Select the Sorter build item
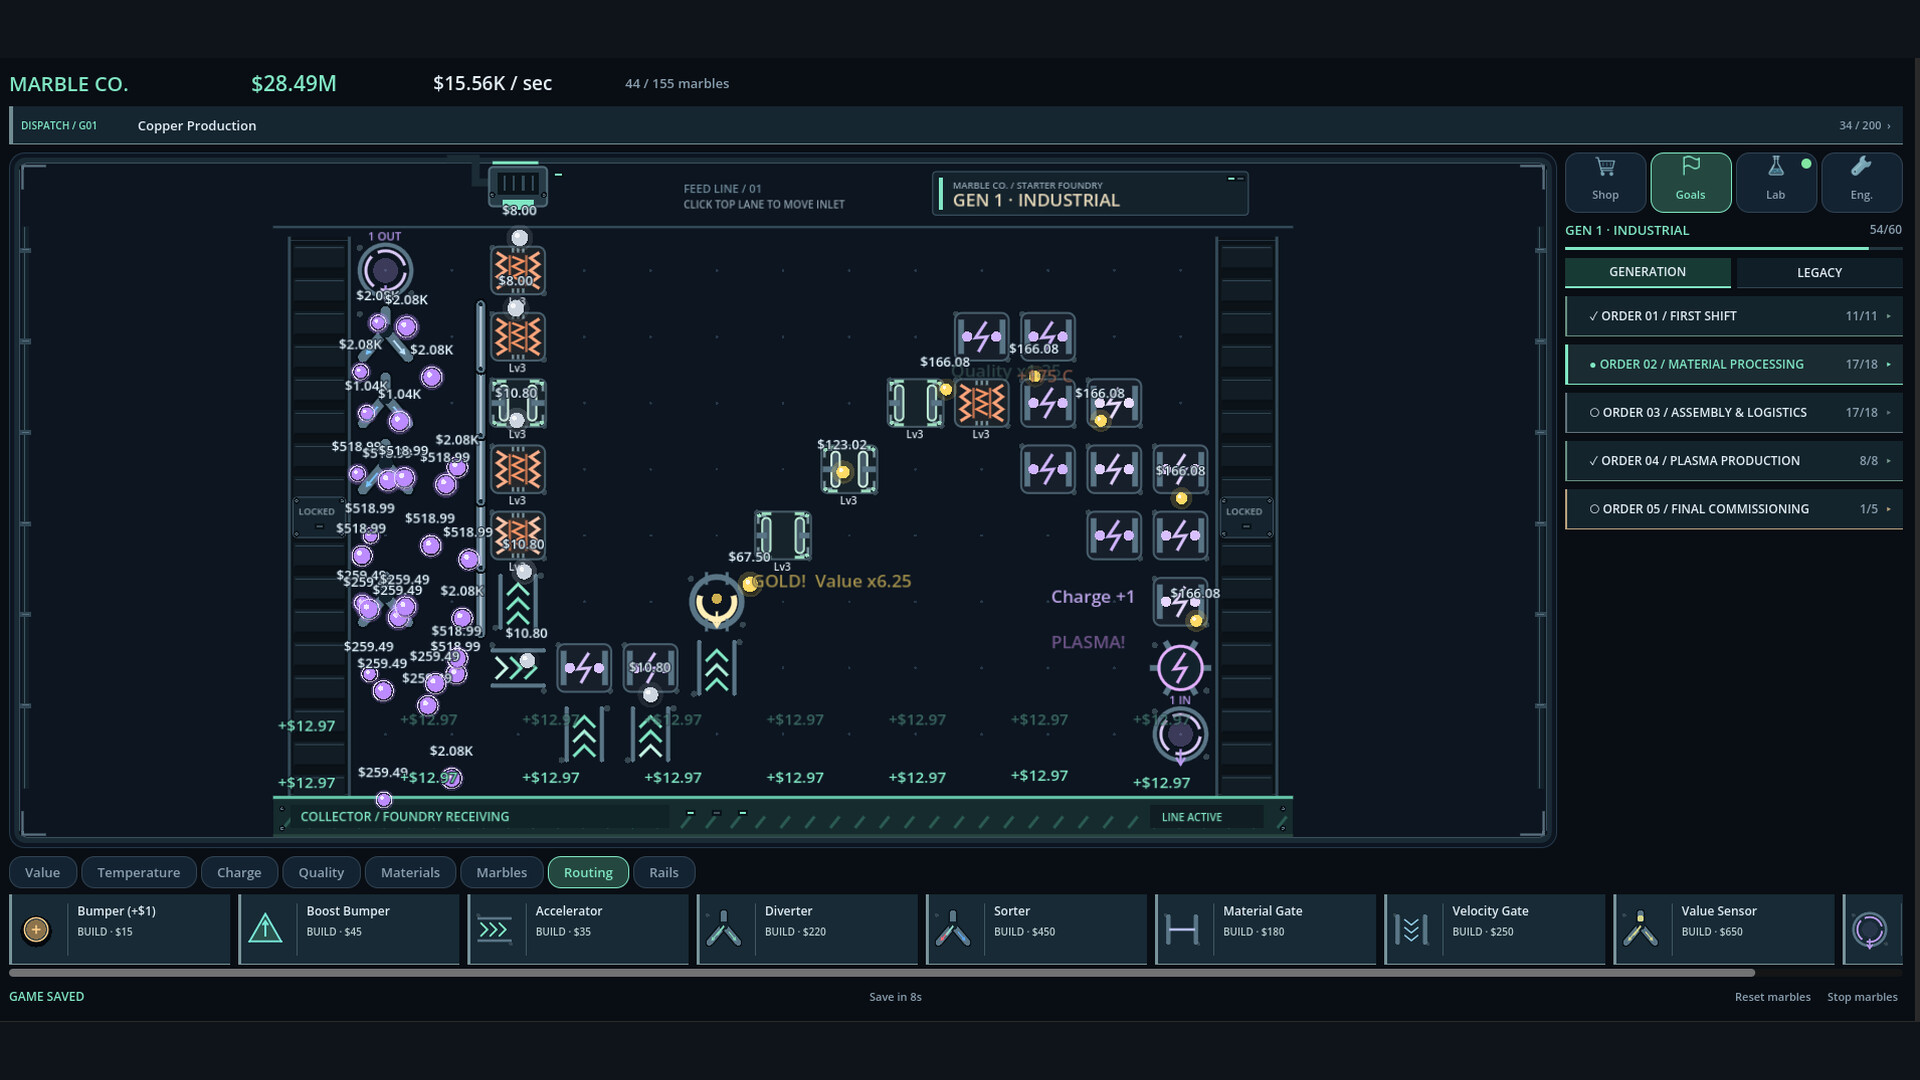Viewport: 1920px width, 1080px height. (x=1036, y=929)
